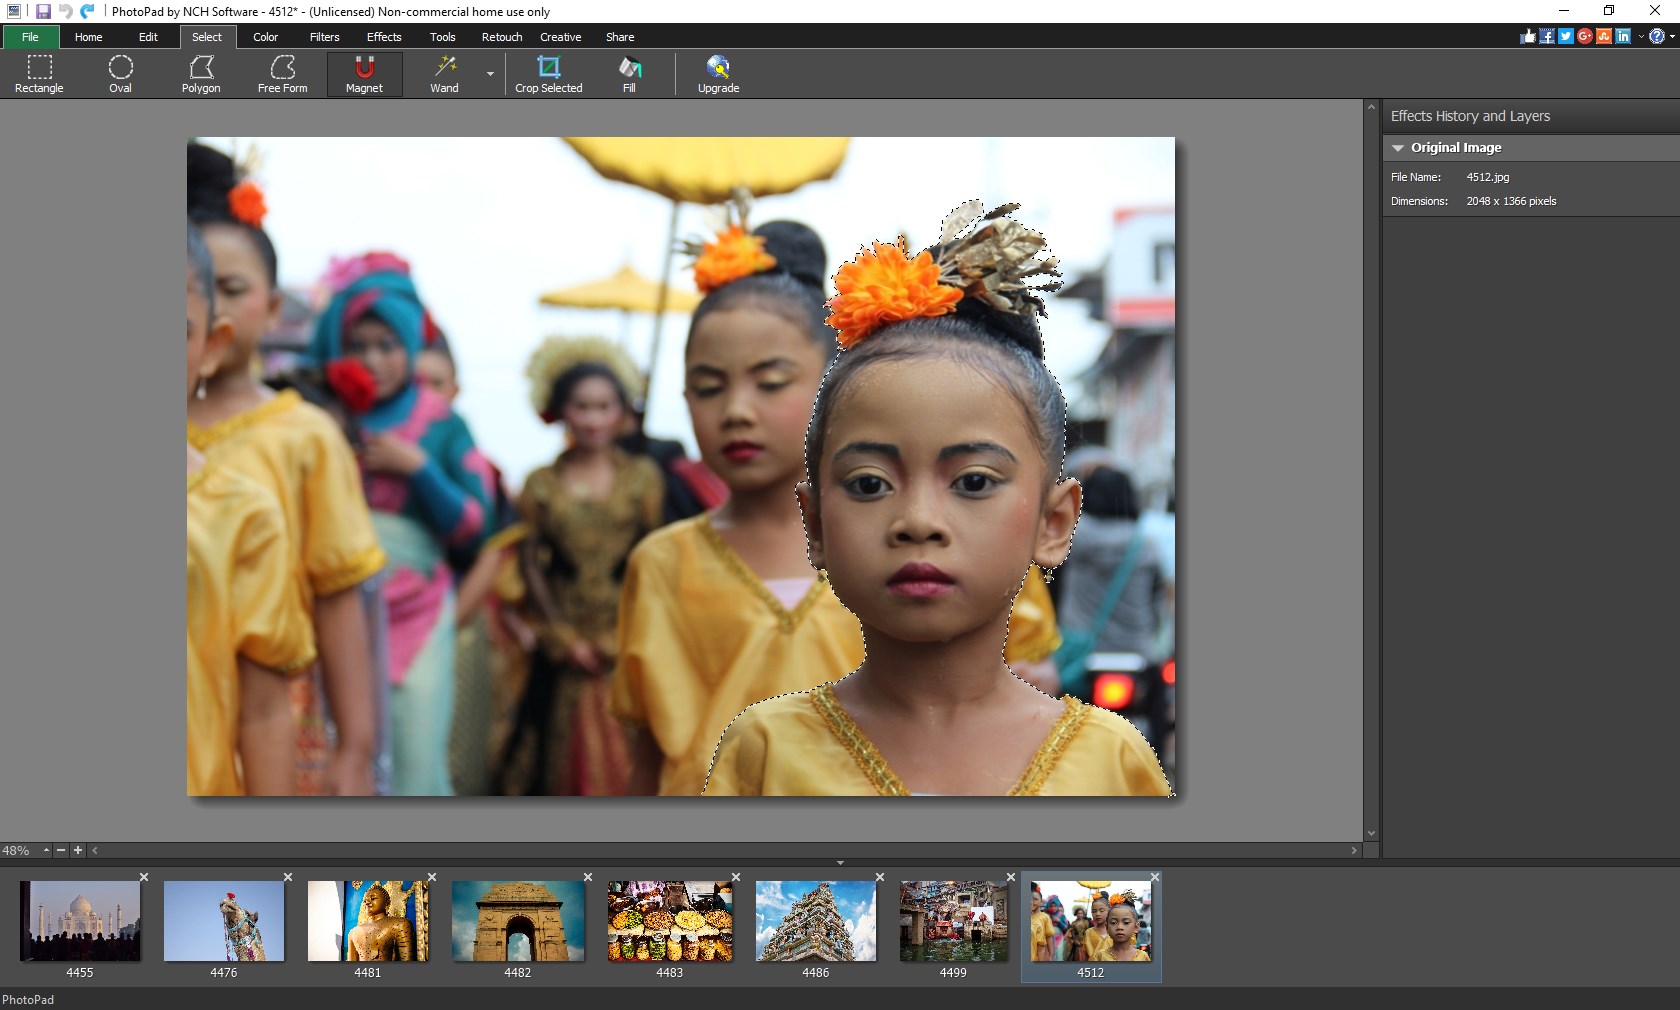Select the Free Form selection tool

coord(281,73)
